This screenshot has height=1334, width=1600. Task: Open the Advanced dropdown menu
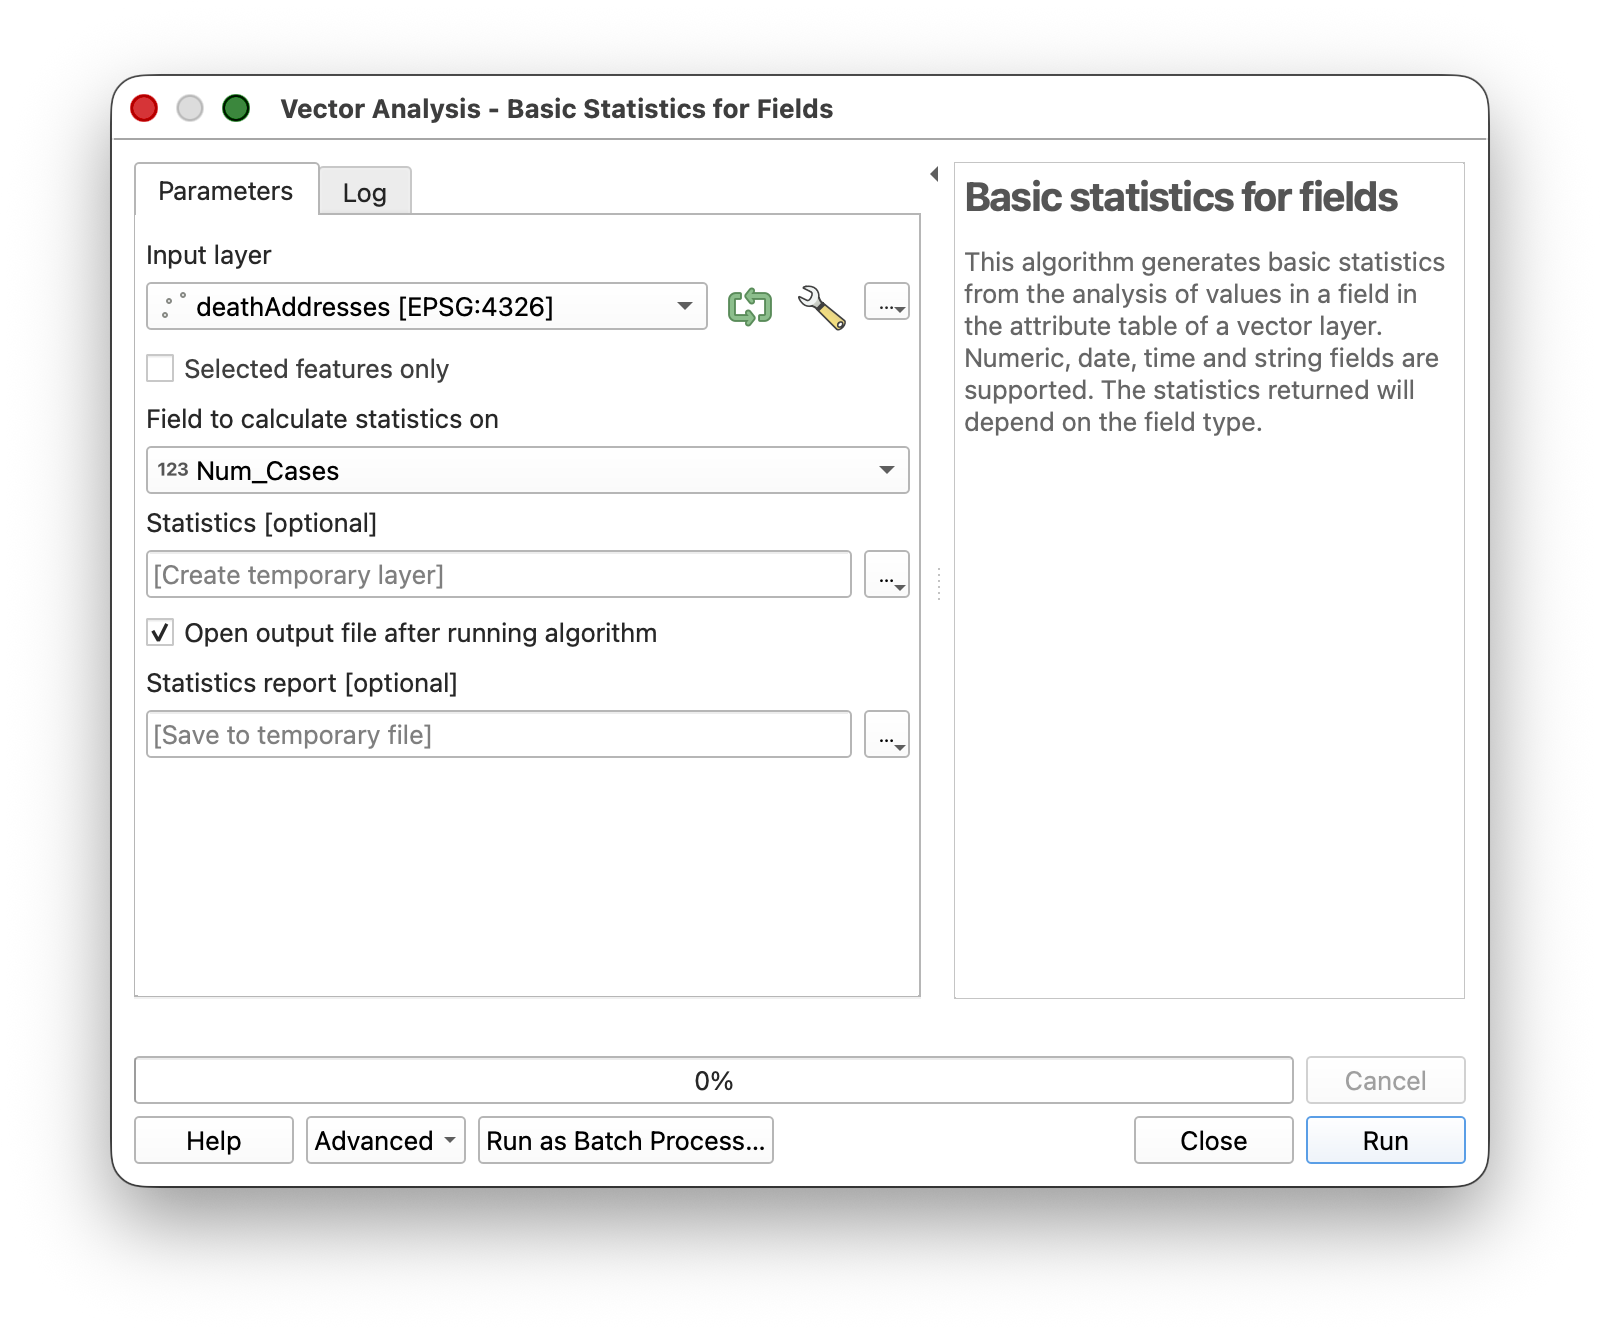pos(385,1140)
